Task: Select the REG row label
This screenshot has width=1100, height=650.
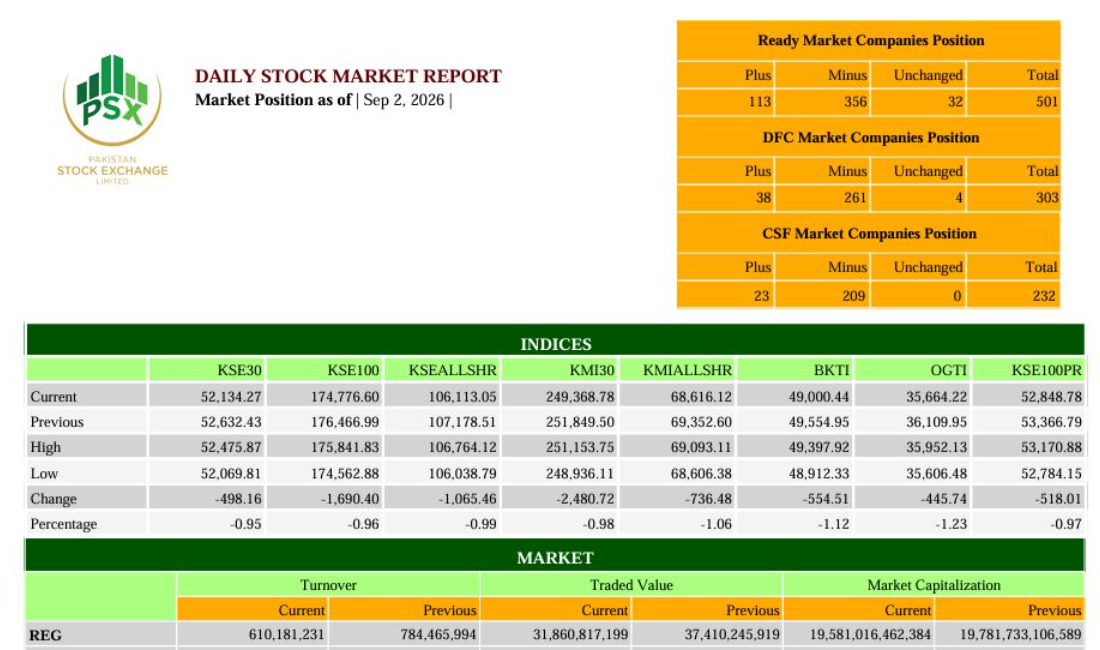Action: pyautogui.click(x=45, y=635)
